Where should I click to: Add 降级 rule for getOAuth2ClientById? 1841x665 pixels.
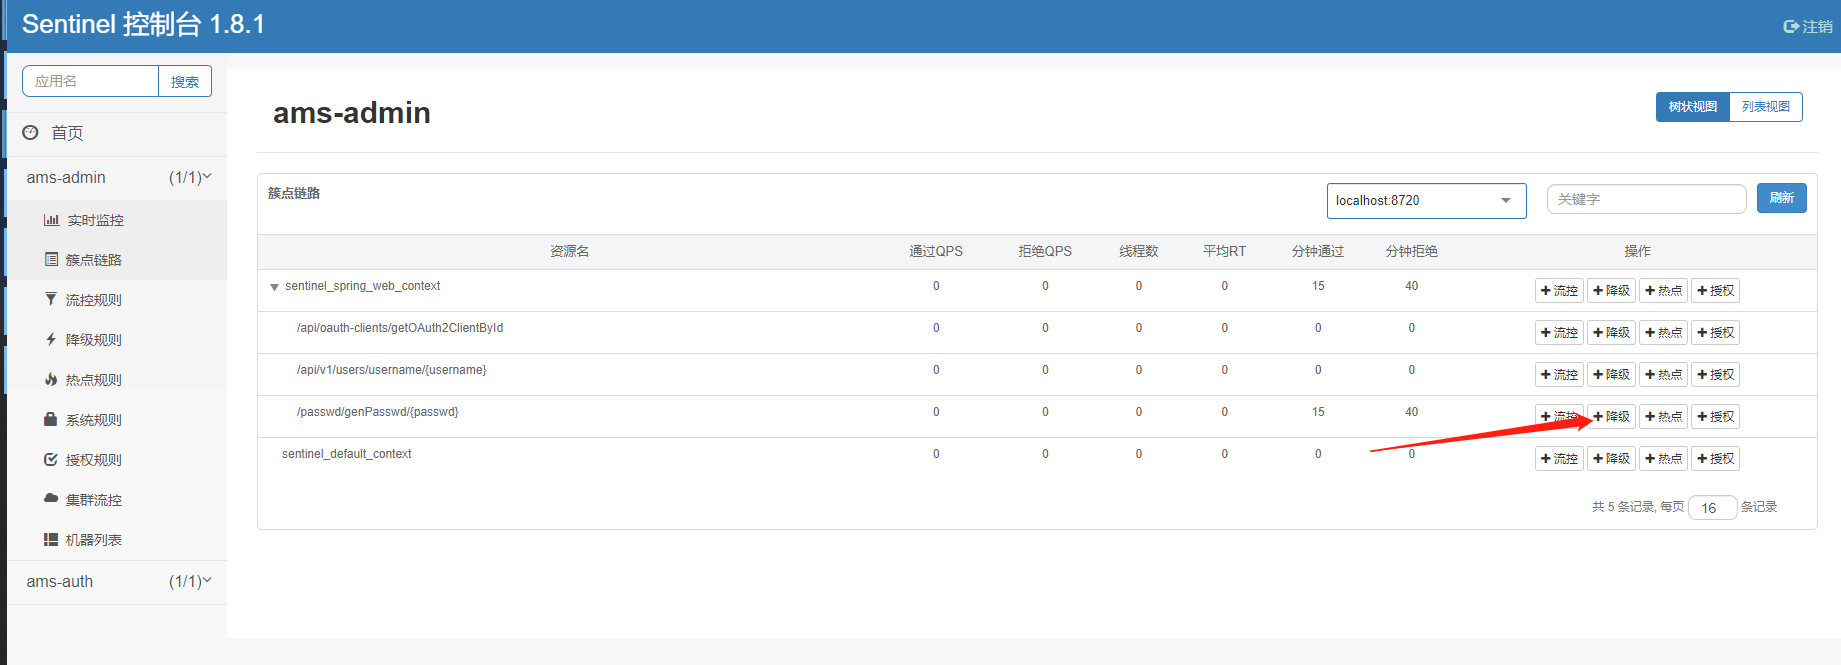click(1612, 333)
